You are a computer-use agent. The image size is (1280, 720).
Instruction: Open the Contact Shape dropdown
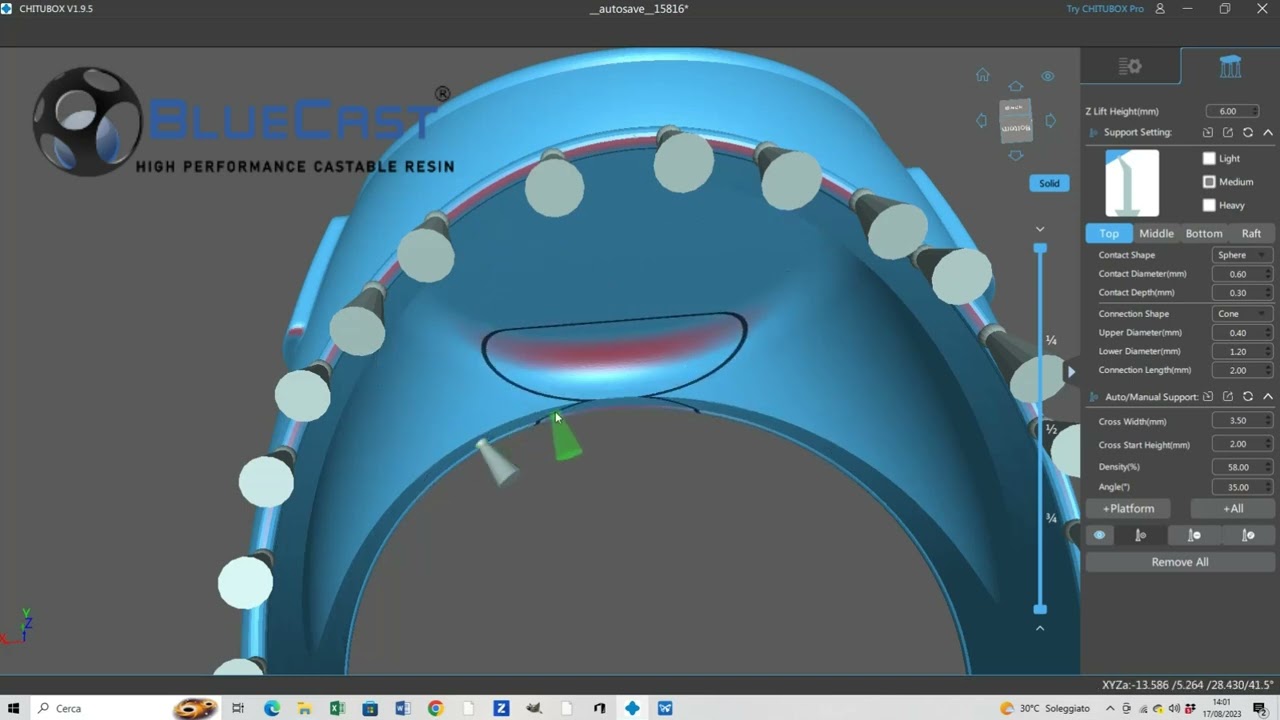click(1241, 255)
